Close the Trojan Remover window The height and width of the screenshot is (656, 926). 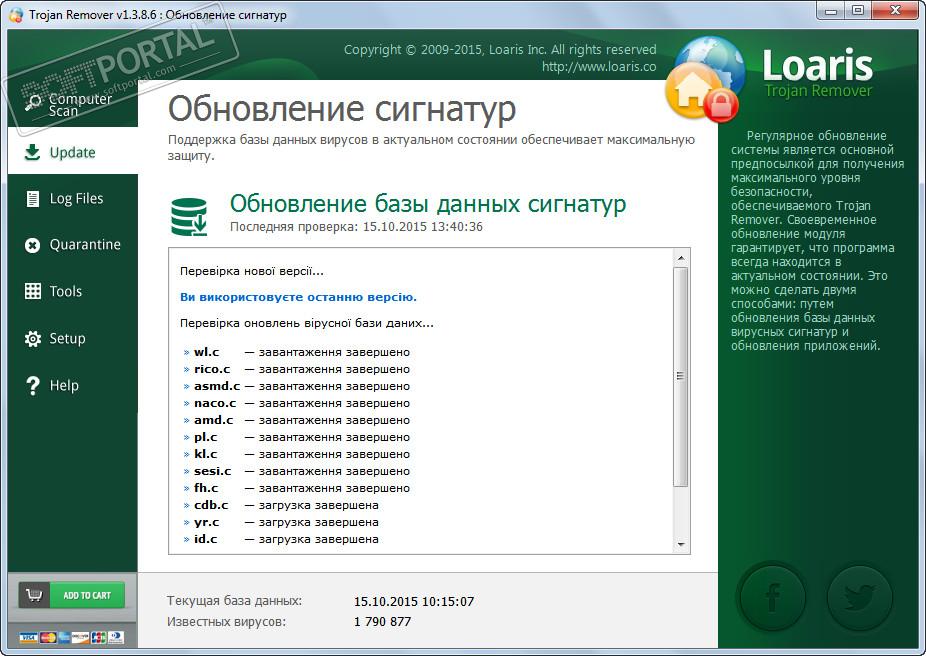895,11
